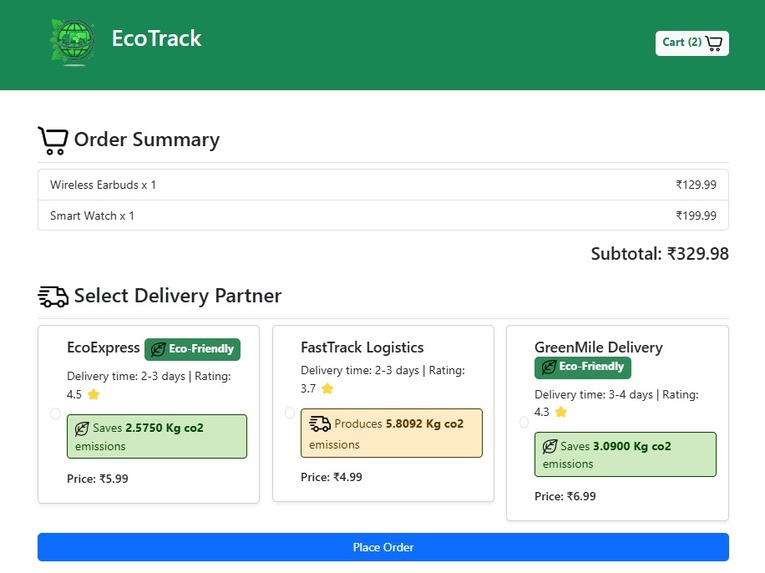
Task: Click the GreenMile Delivery partner name
Action: pos(598,348)
